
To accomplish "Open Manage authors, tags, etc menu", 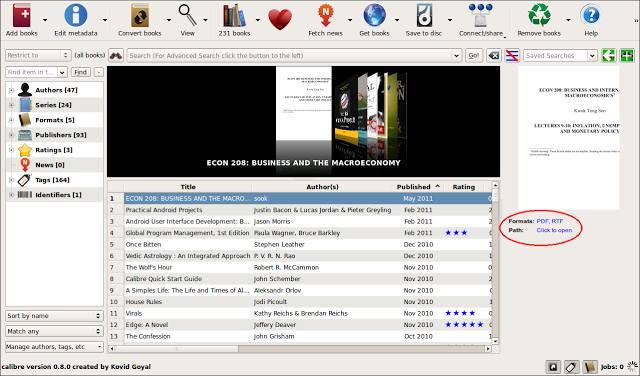I will [54, 347].
